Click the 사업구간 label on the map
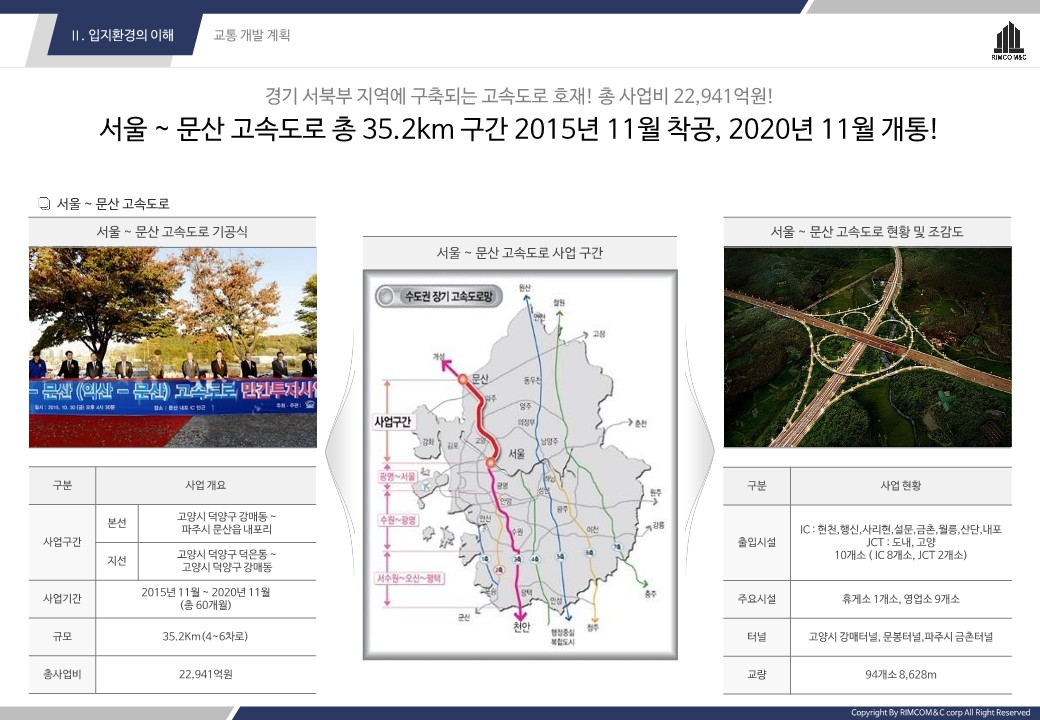The image size is (1040, 720). (390, 422)
